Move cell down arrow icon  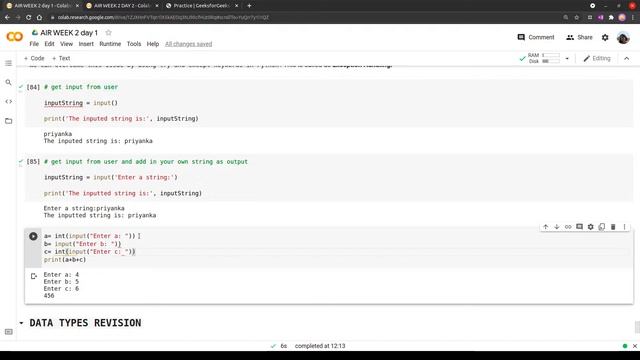pyautogui.click(x=557, y=227)
